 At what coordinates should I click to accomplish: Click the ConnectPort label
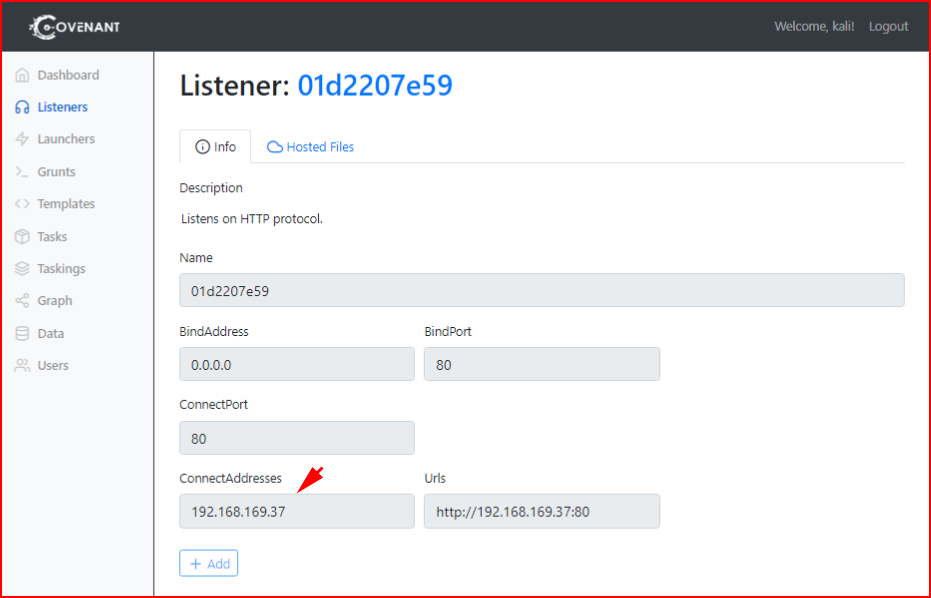point(213,404)
